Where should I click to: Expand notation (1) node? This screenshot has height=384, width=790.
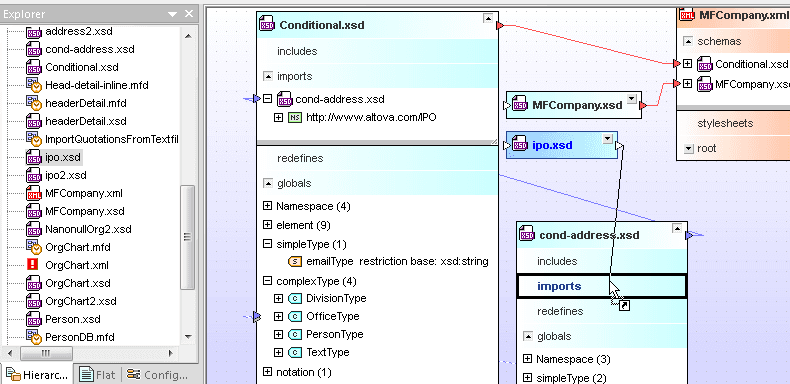268,372
